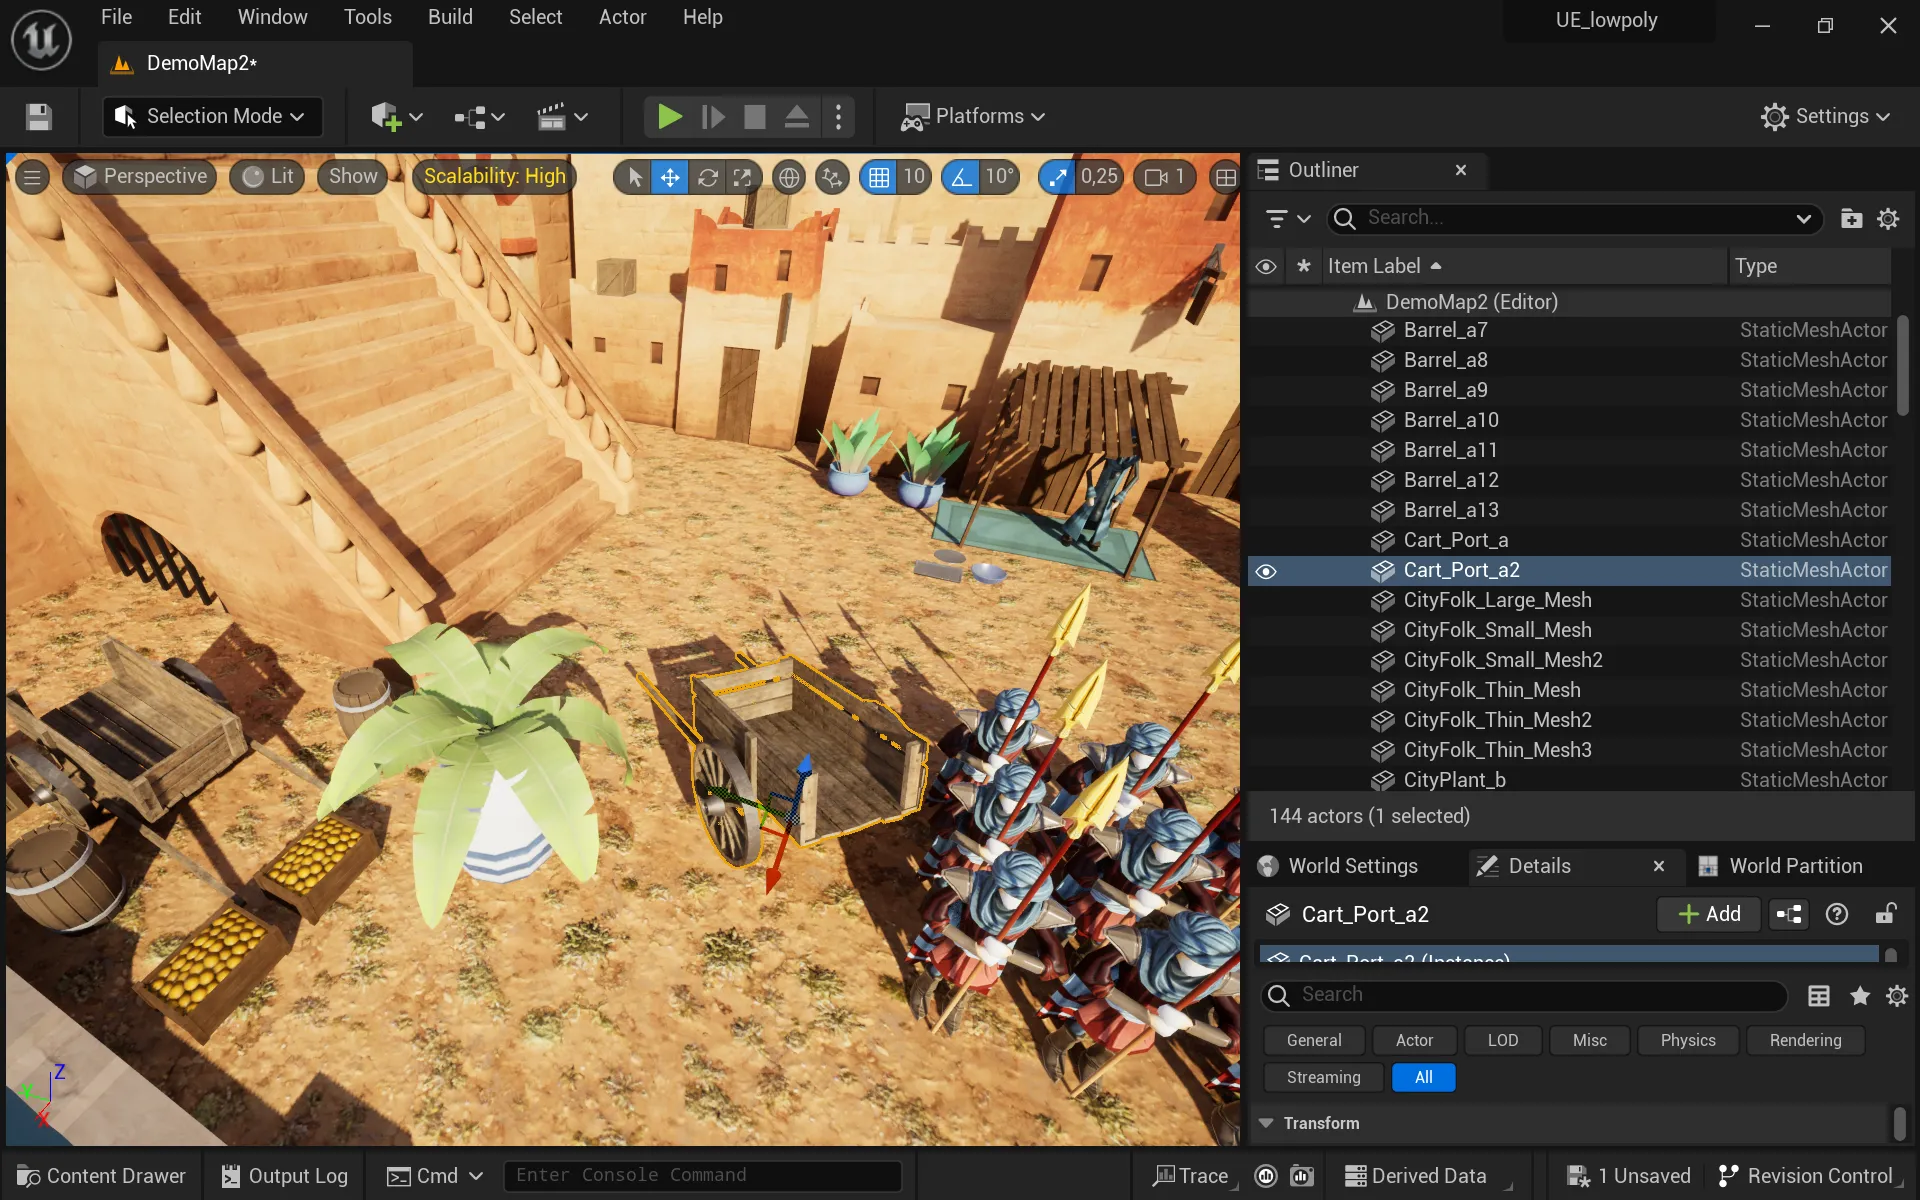This screenshot has height=1200, width=1920.
Task: Click the Outliner settings gear icon
Action: [1888, 219]
